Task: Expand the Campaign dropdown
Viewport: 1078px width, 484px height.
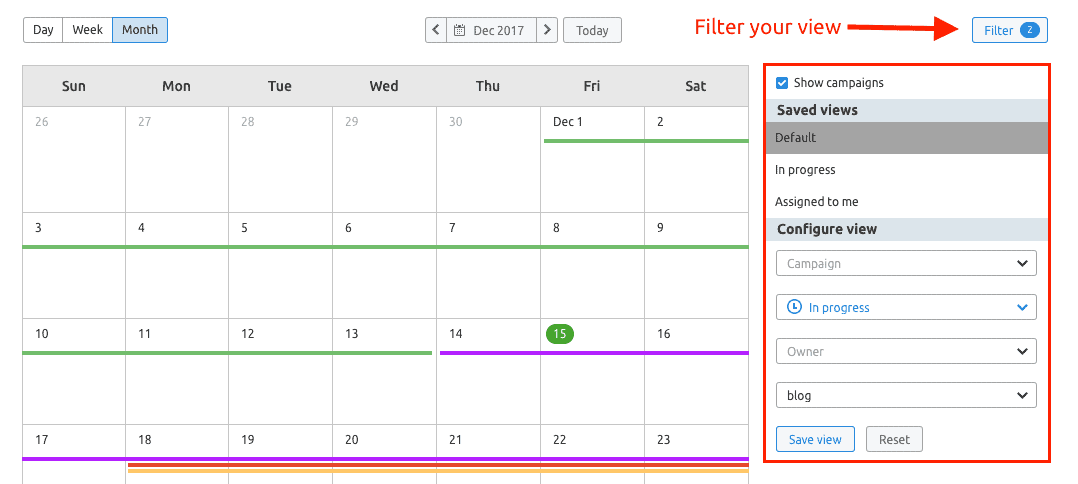Action: pyautogui.click(x=906, y=263)
